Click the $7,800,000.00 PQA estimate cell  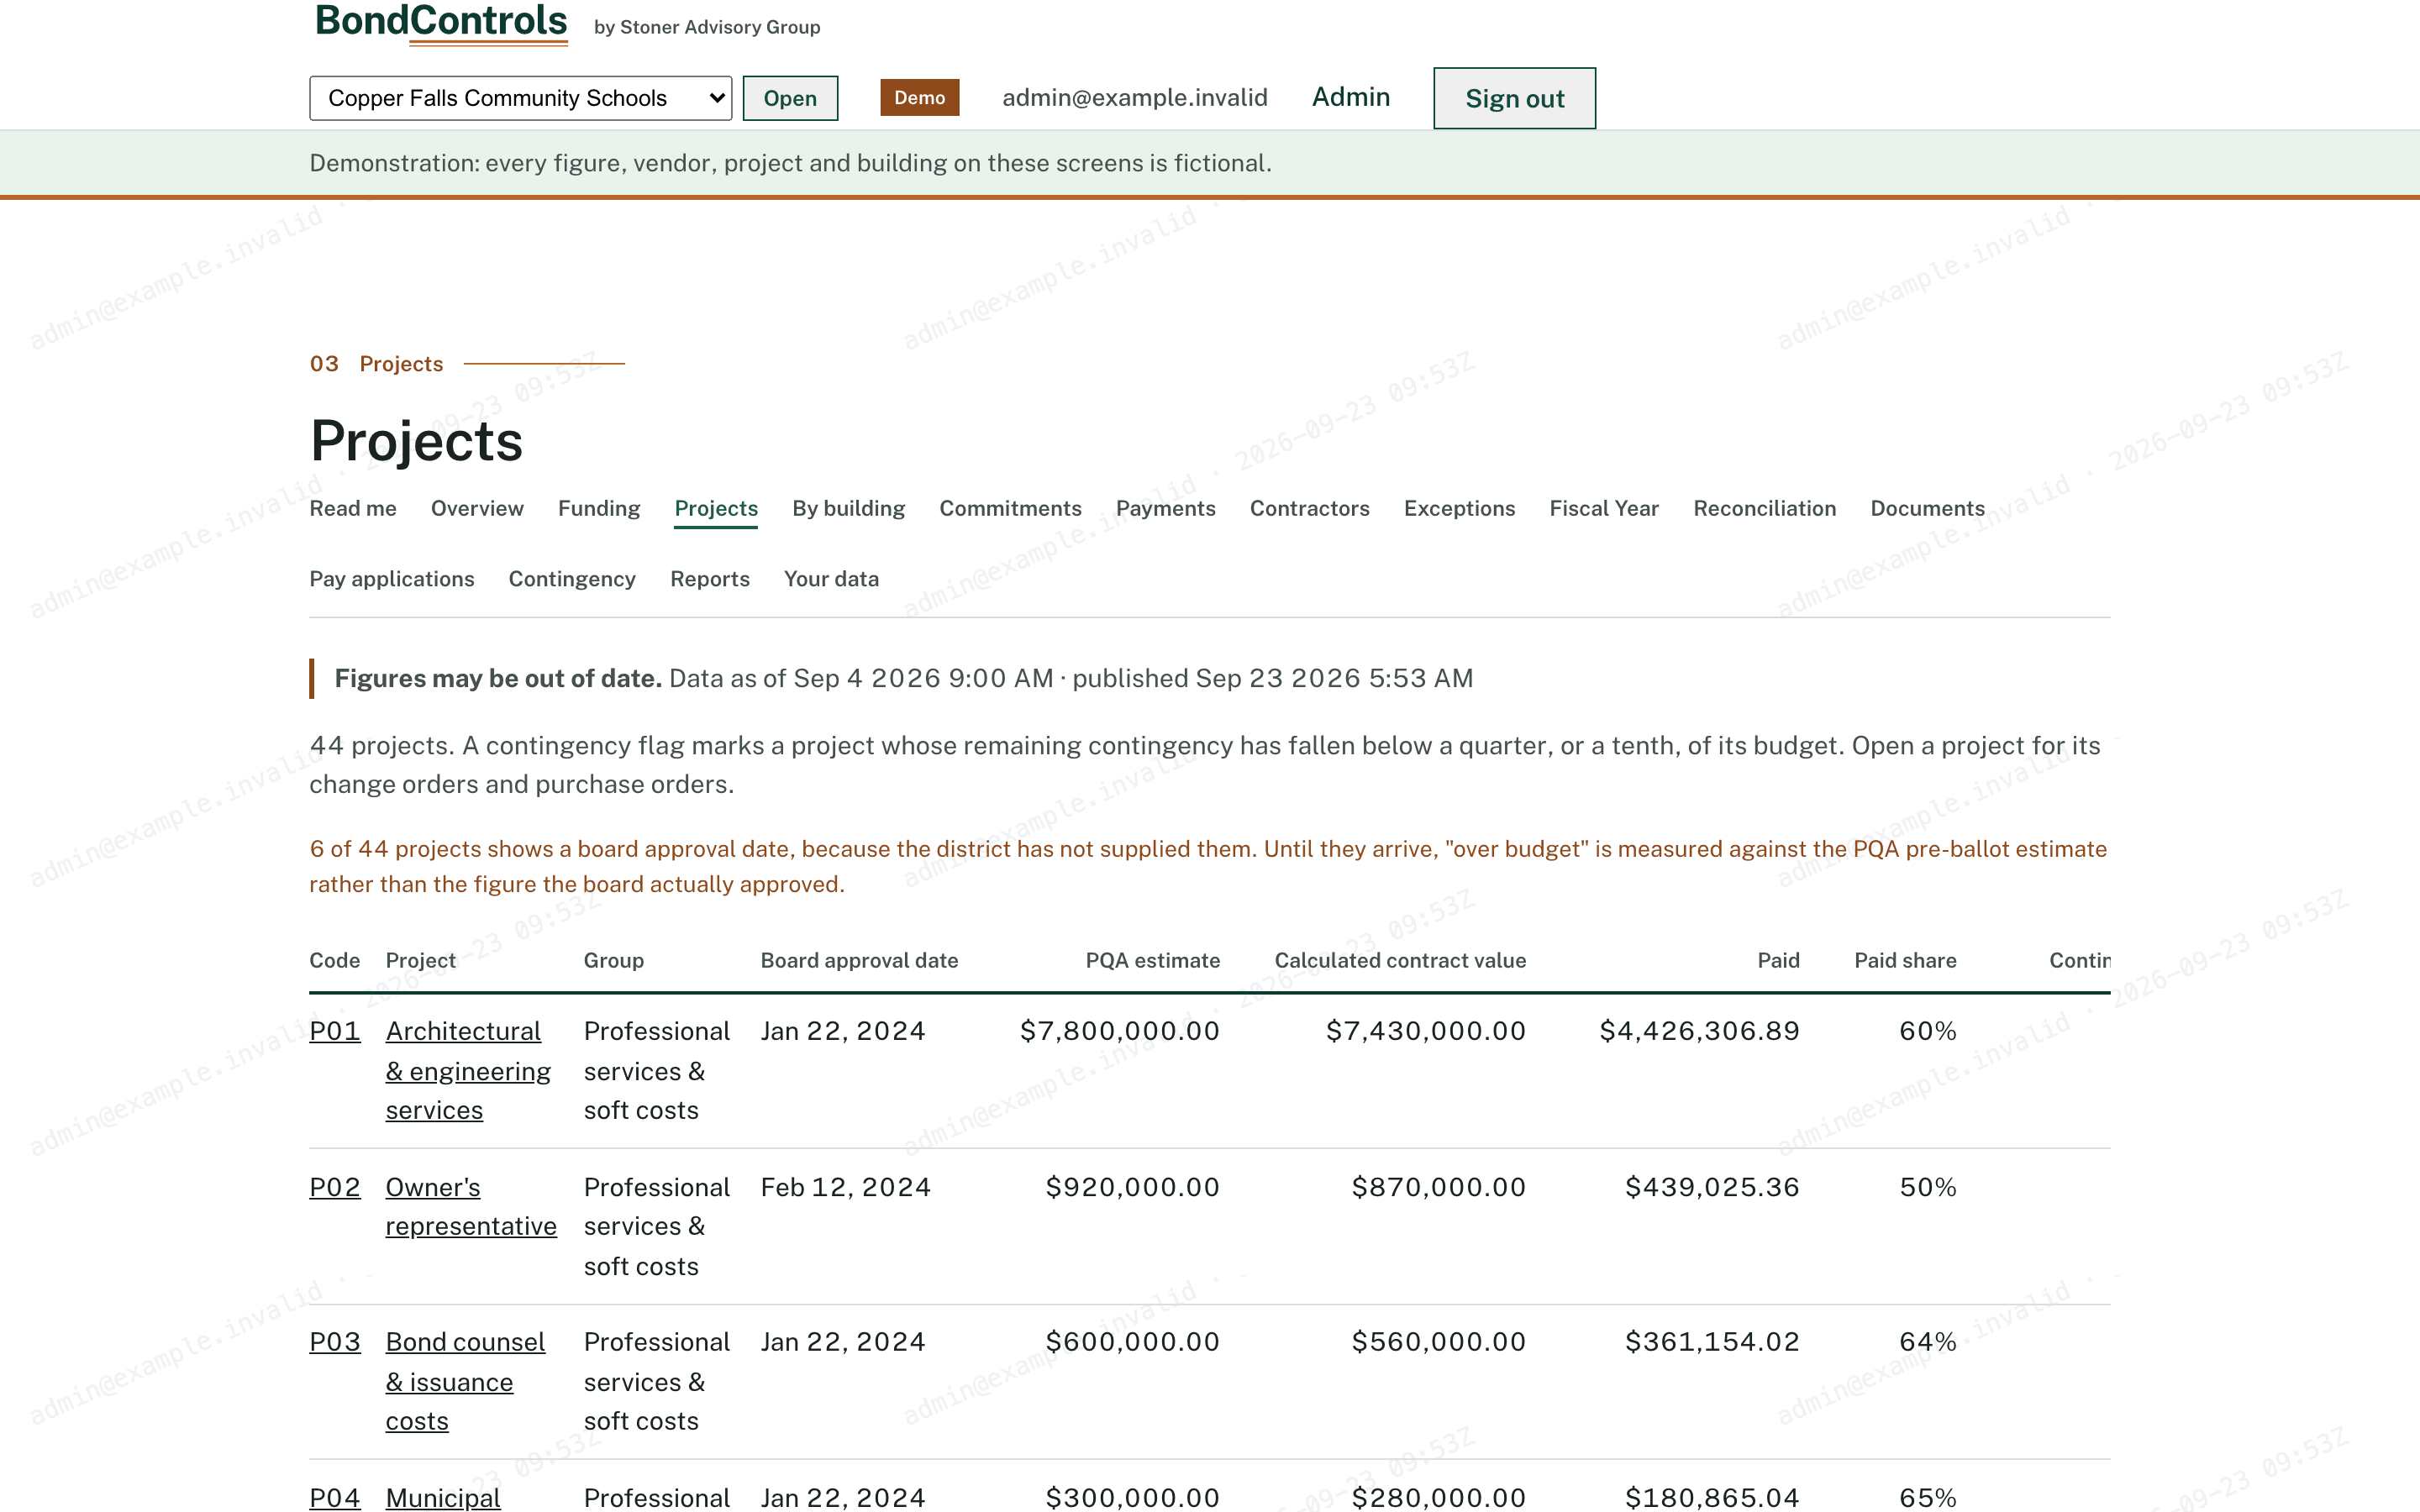(x=1120, y=1031)
